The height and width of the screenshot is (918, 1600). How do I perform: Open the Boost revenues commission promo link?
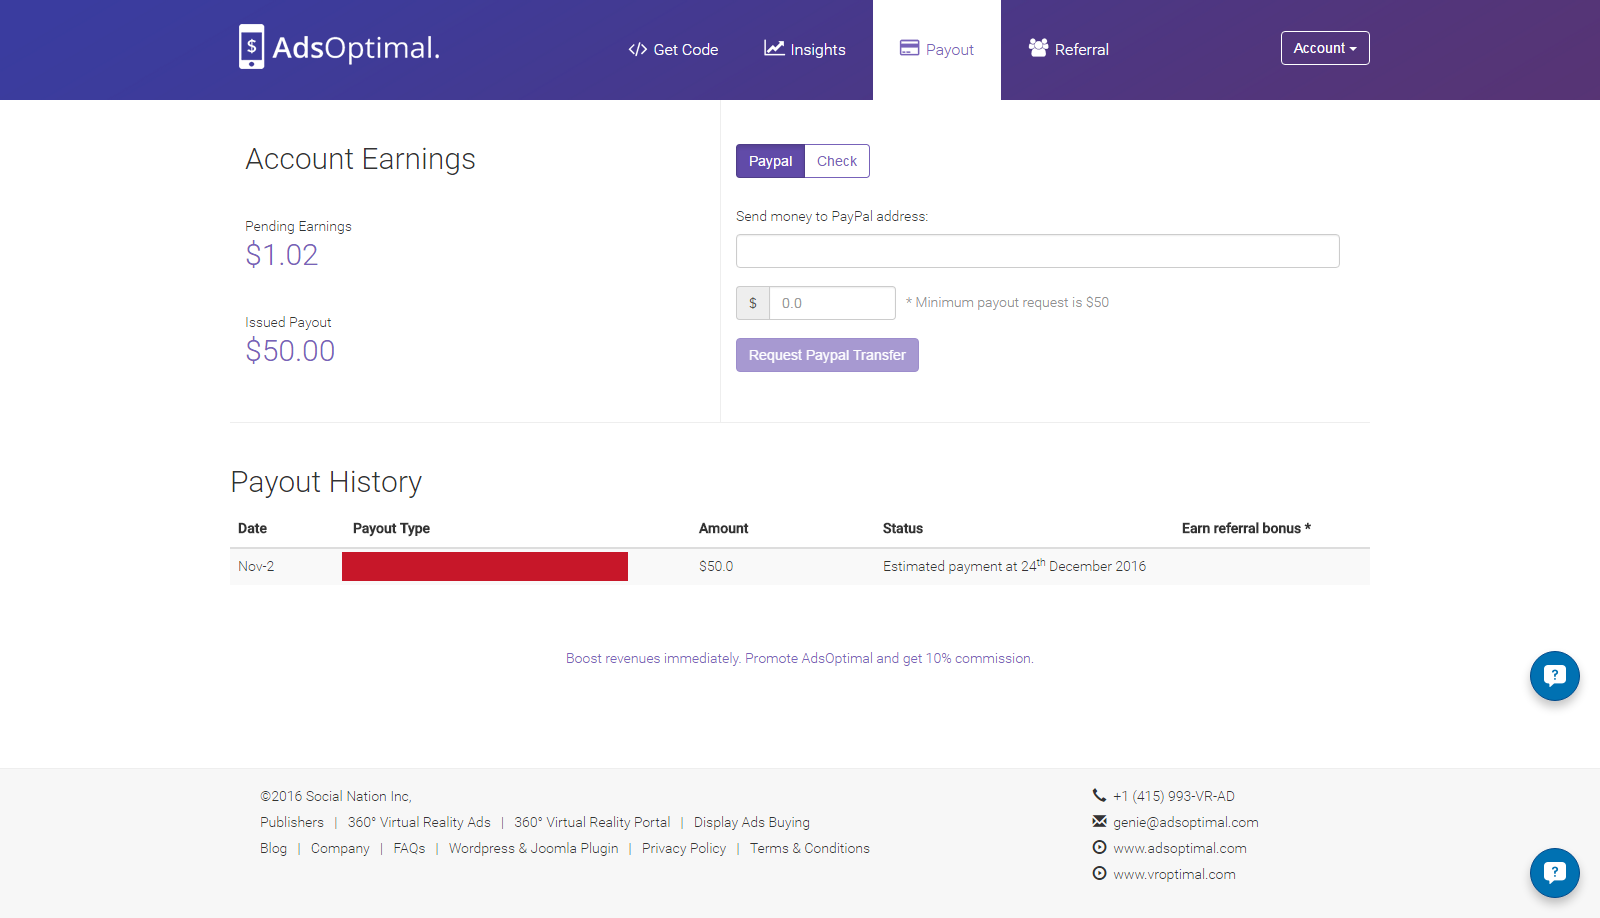click(x=800, y=658)
